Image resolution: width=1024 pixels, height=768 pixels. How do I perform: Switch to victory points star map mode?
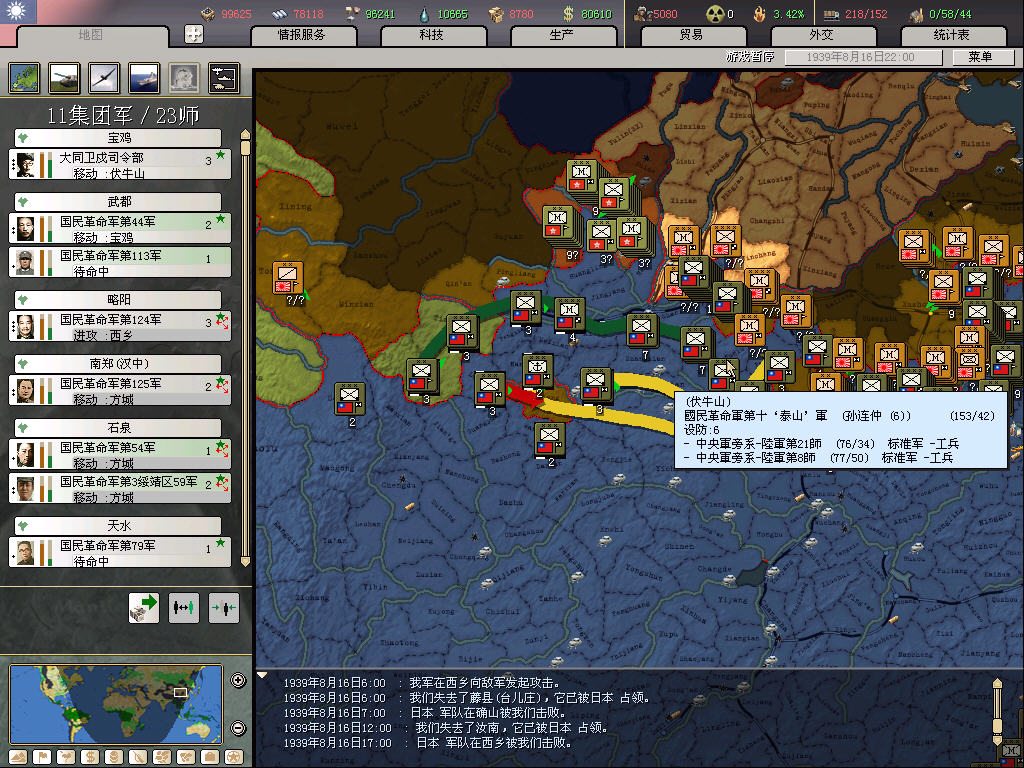(234, 758)
